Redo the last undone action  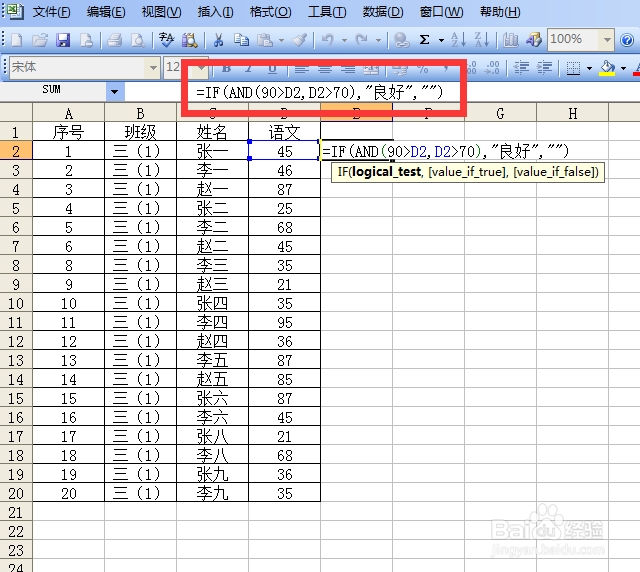362,40
